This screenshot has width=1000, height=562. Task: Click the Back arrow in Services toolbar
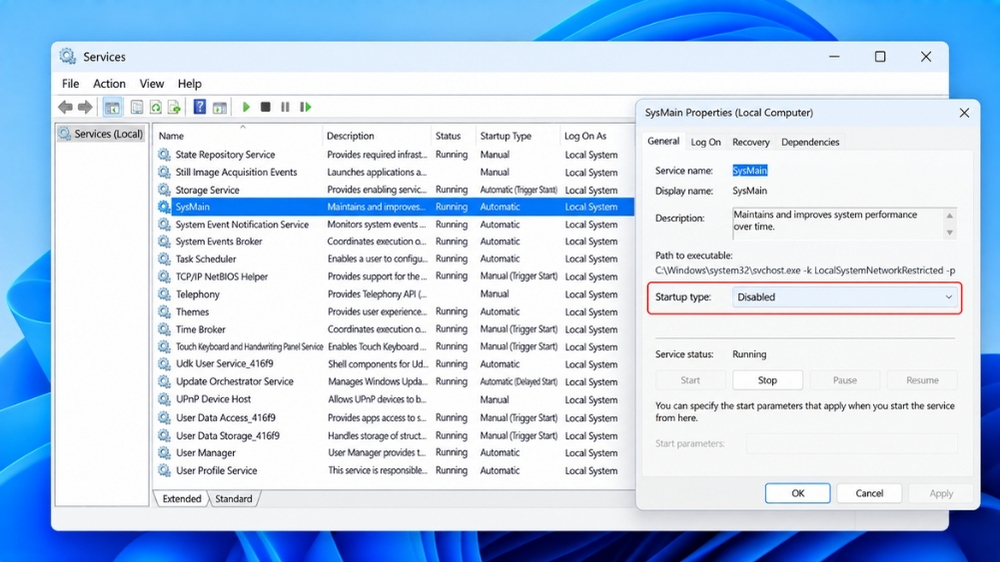[x=65, y=107]
